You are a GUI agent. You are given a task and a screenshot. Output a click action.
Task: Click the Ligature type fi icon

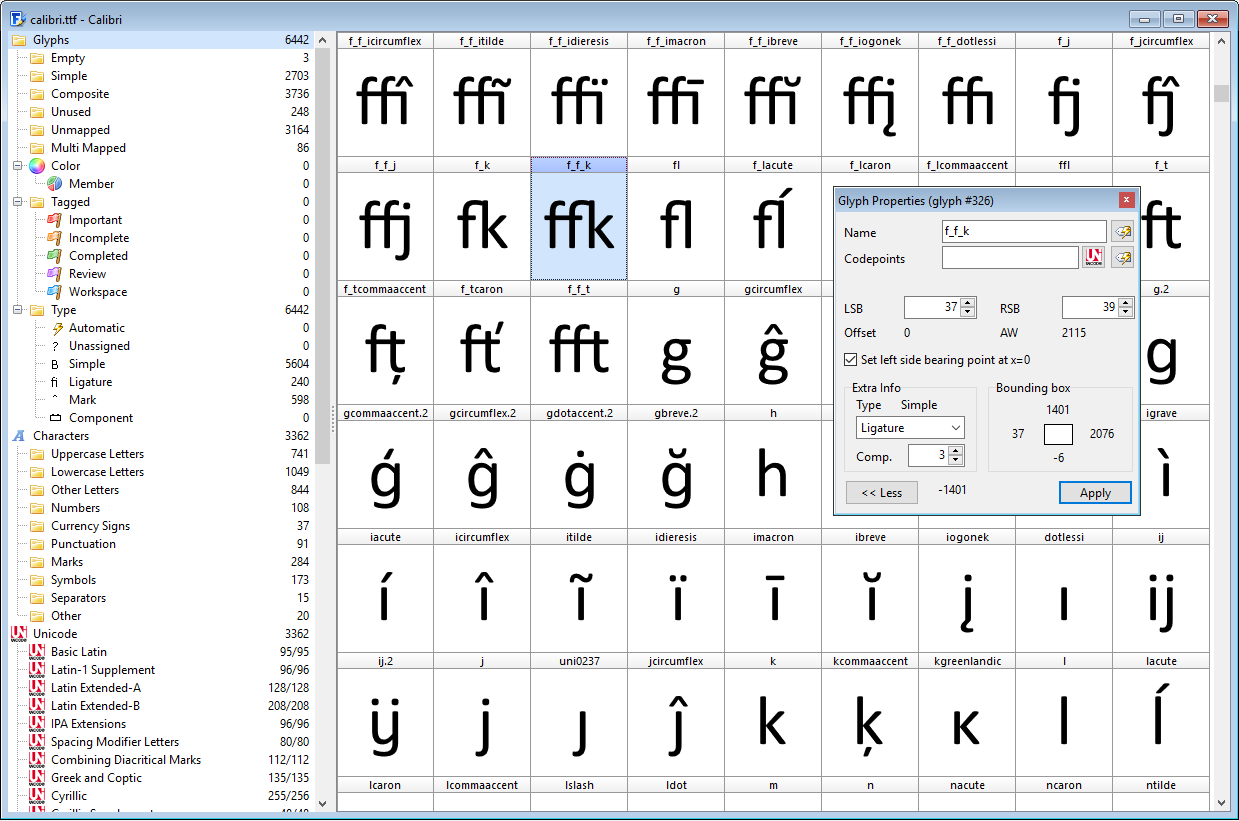tap(55, 382)
